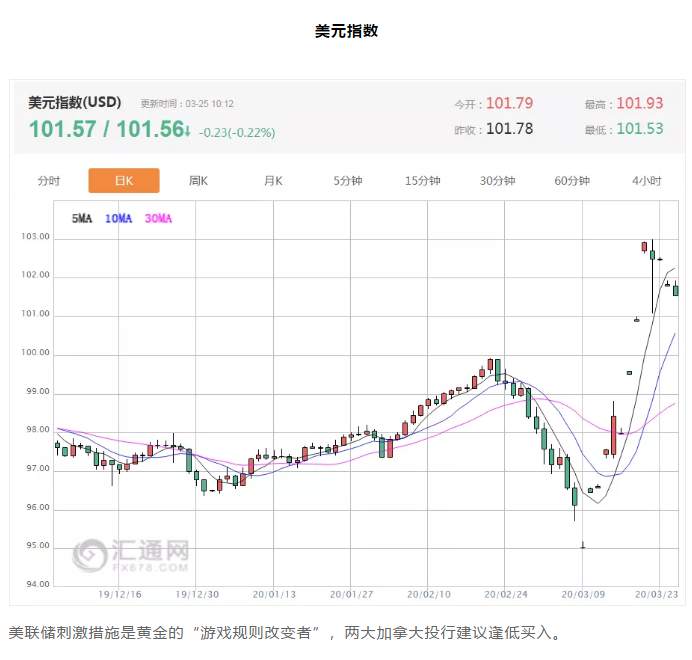
Task: Click the 美元指数 page heading
Action: point(346,31)
